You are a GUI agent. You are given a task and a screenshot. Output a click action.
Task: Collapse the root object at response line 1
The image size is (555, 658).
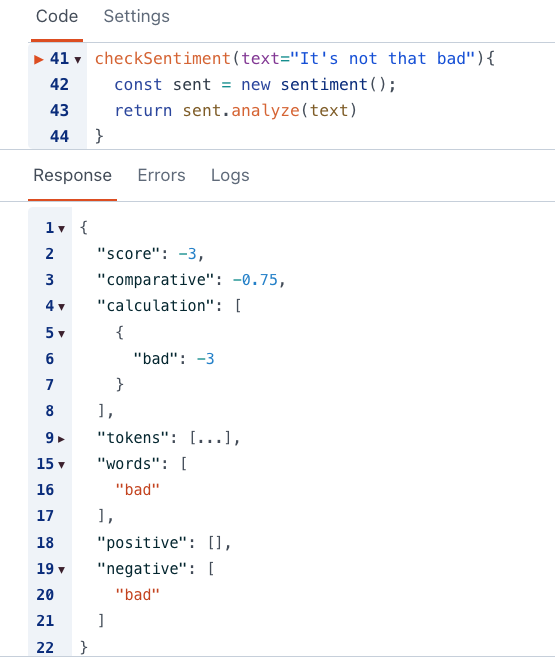[62, 229]
